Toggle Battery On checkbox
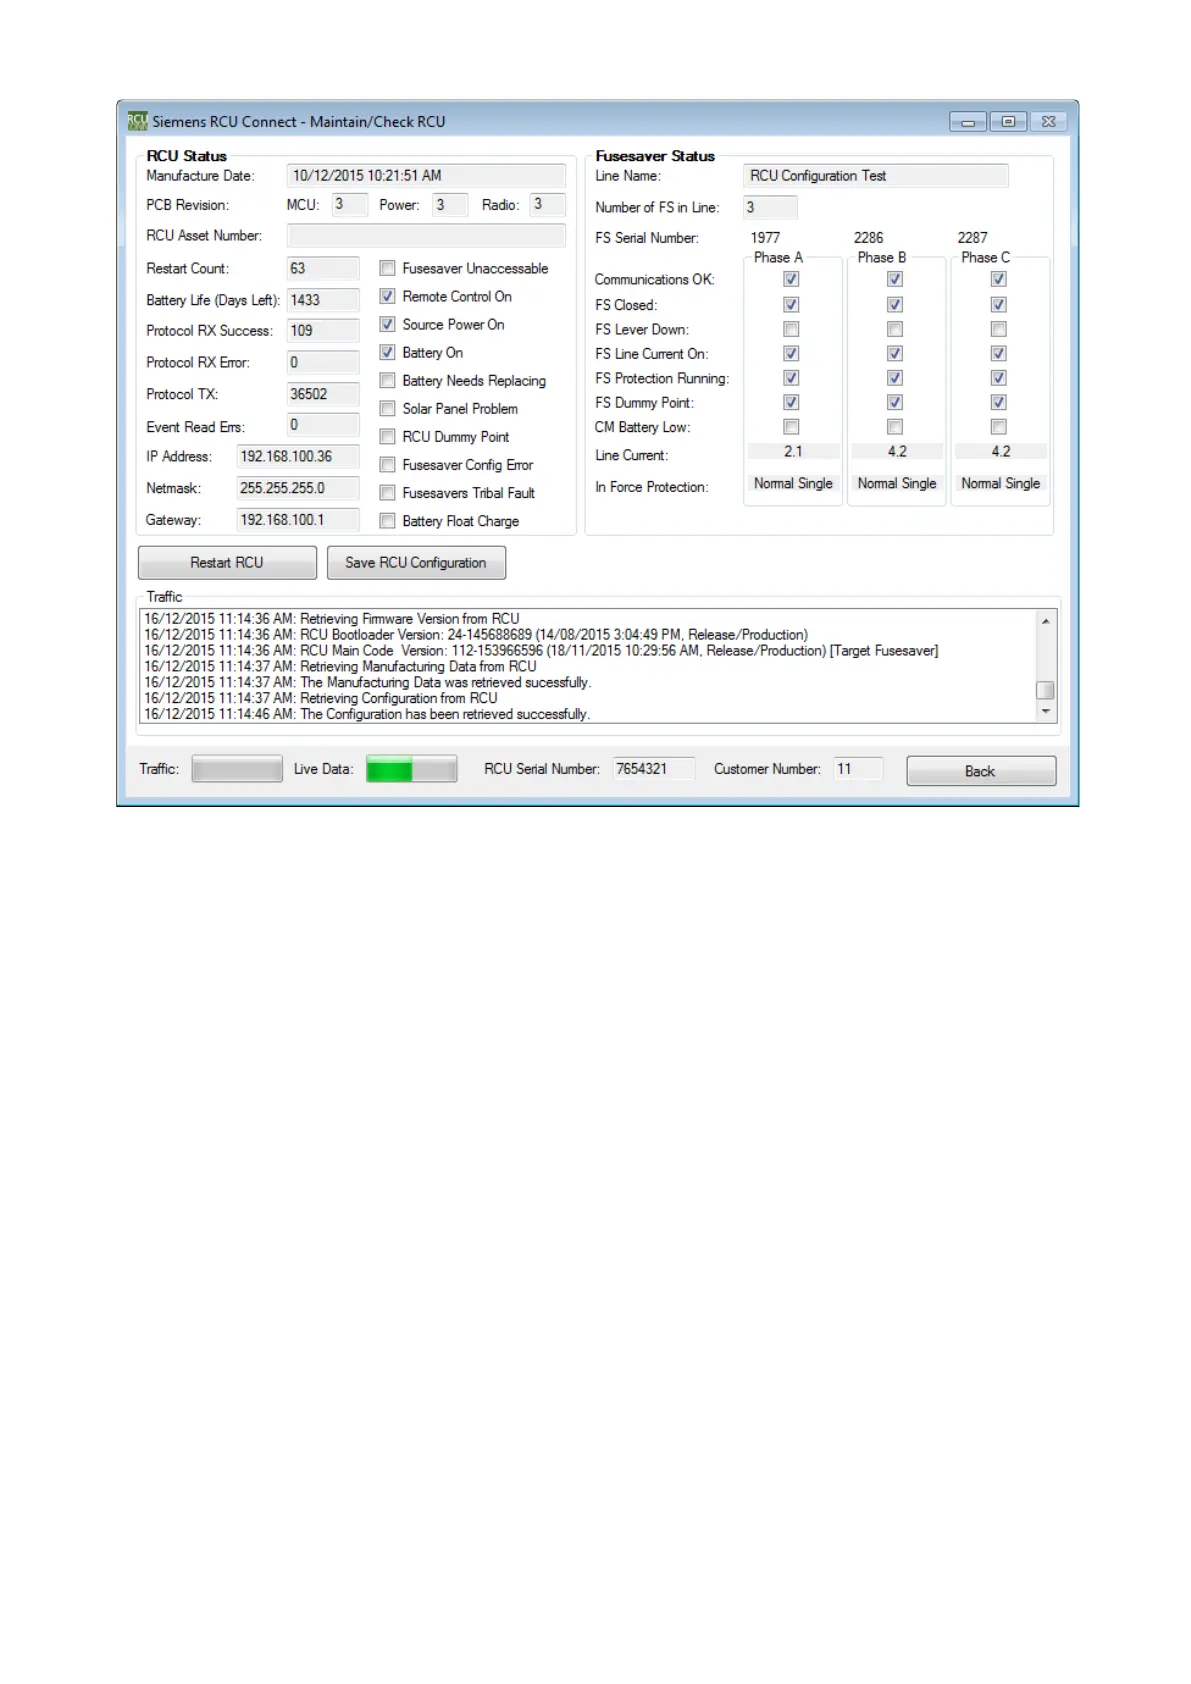This screenshot has width=1191, height=1684. tap(387, 352)
